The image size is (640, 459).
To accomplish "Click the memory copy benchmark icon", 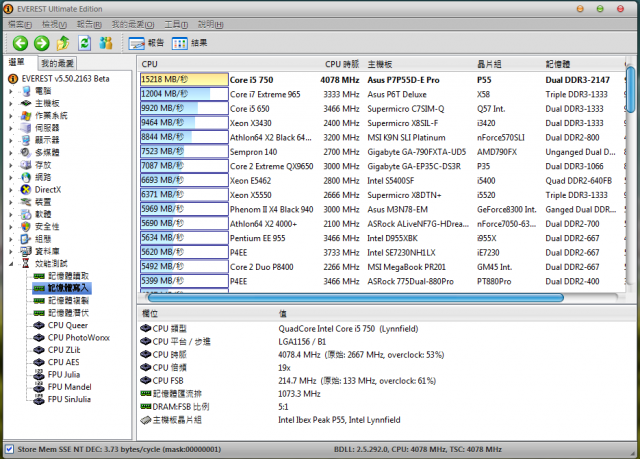I will click(39, 301).
